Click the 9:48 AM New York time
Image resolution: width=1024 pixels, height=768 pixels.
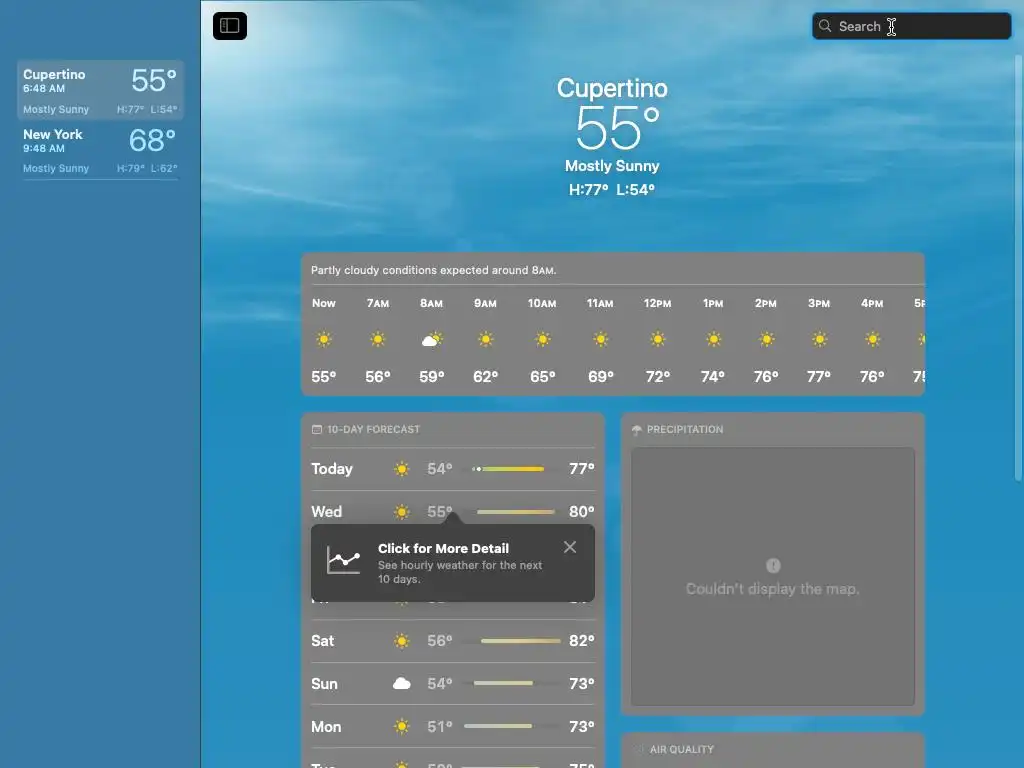pos(44,148)
